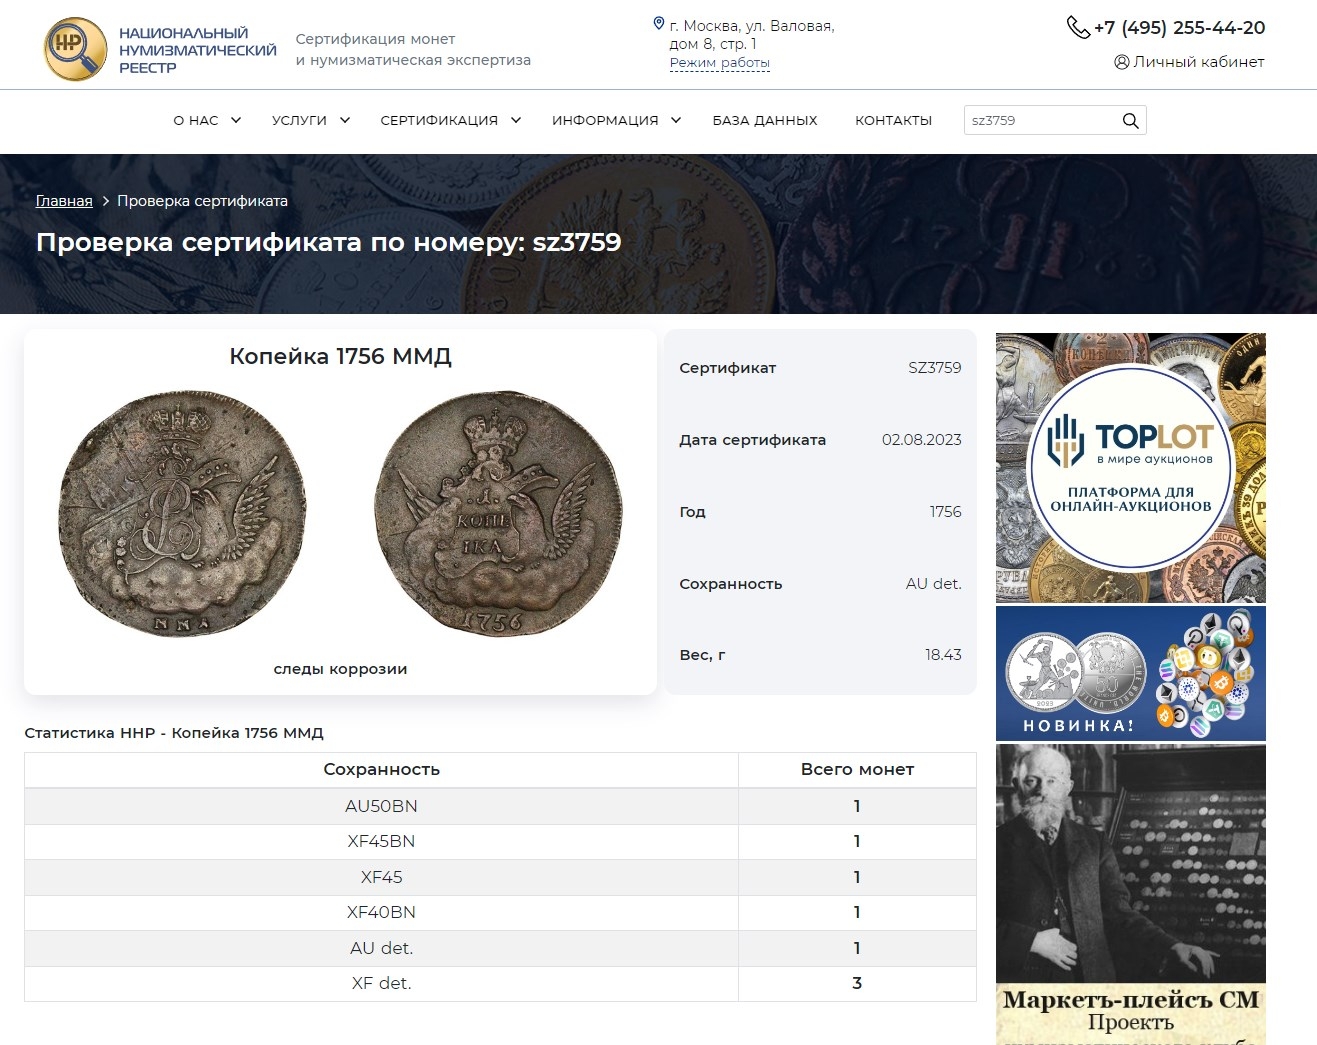Viewport: 1317px width, 1045px height.
Task: Click the location pin icon near address
Action: [x=658, y=24]
